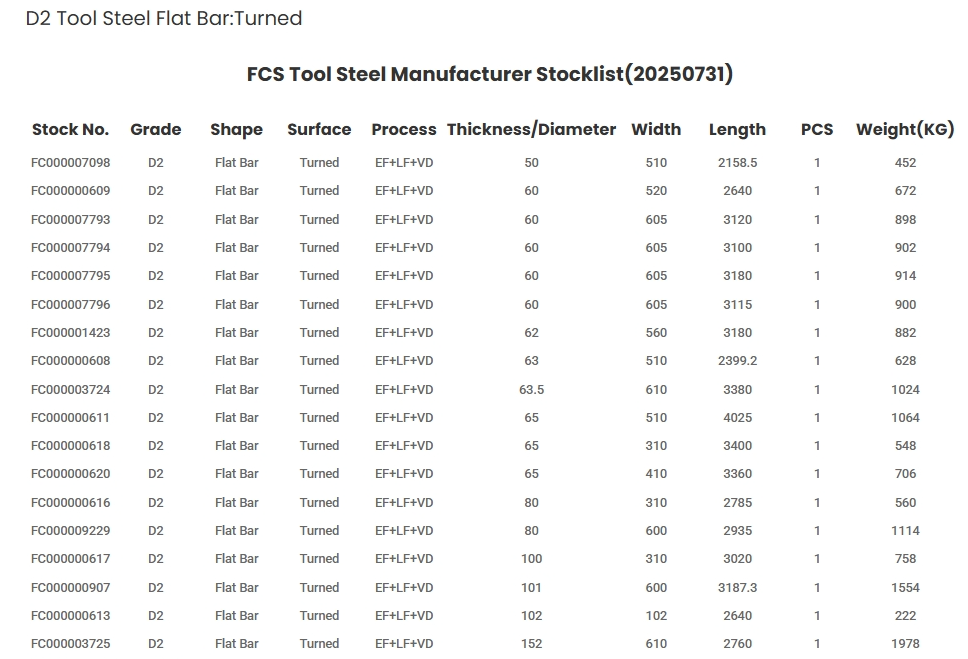Screen dimensions: 968x659
Task: Click stock number FC000003725
Action: tap(71, 644)
